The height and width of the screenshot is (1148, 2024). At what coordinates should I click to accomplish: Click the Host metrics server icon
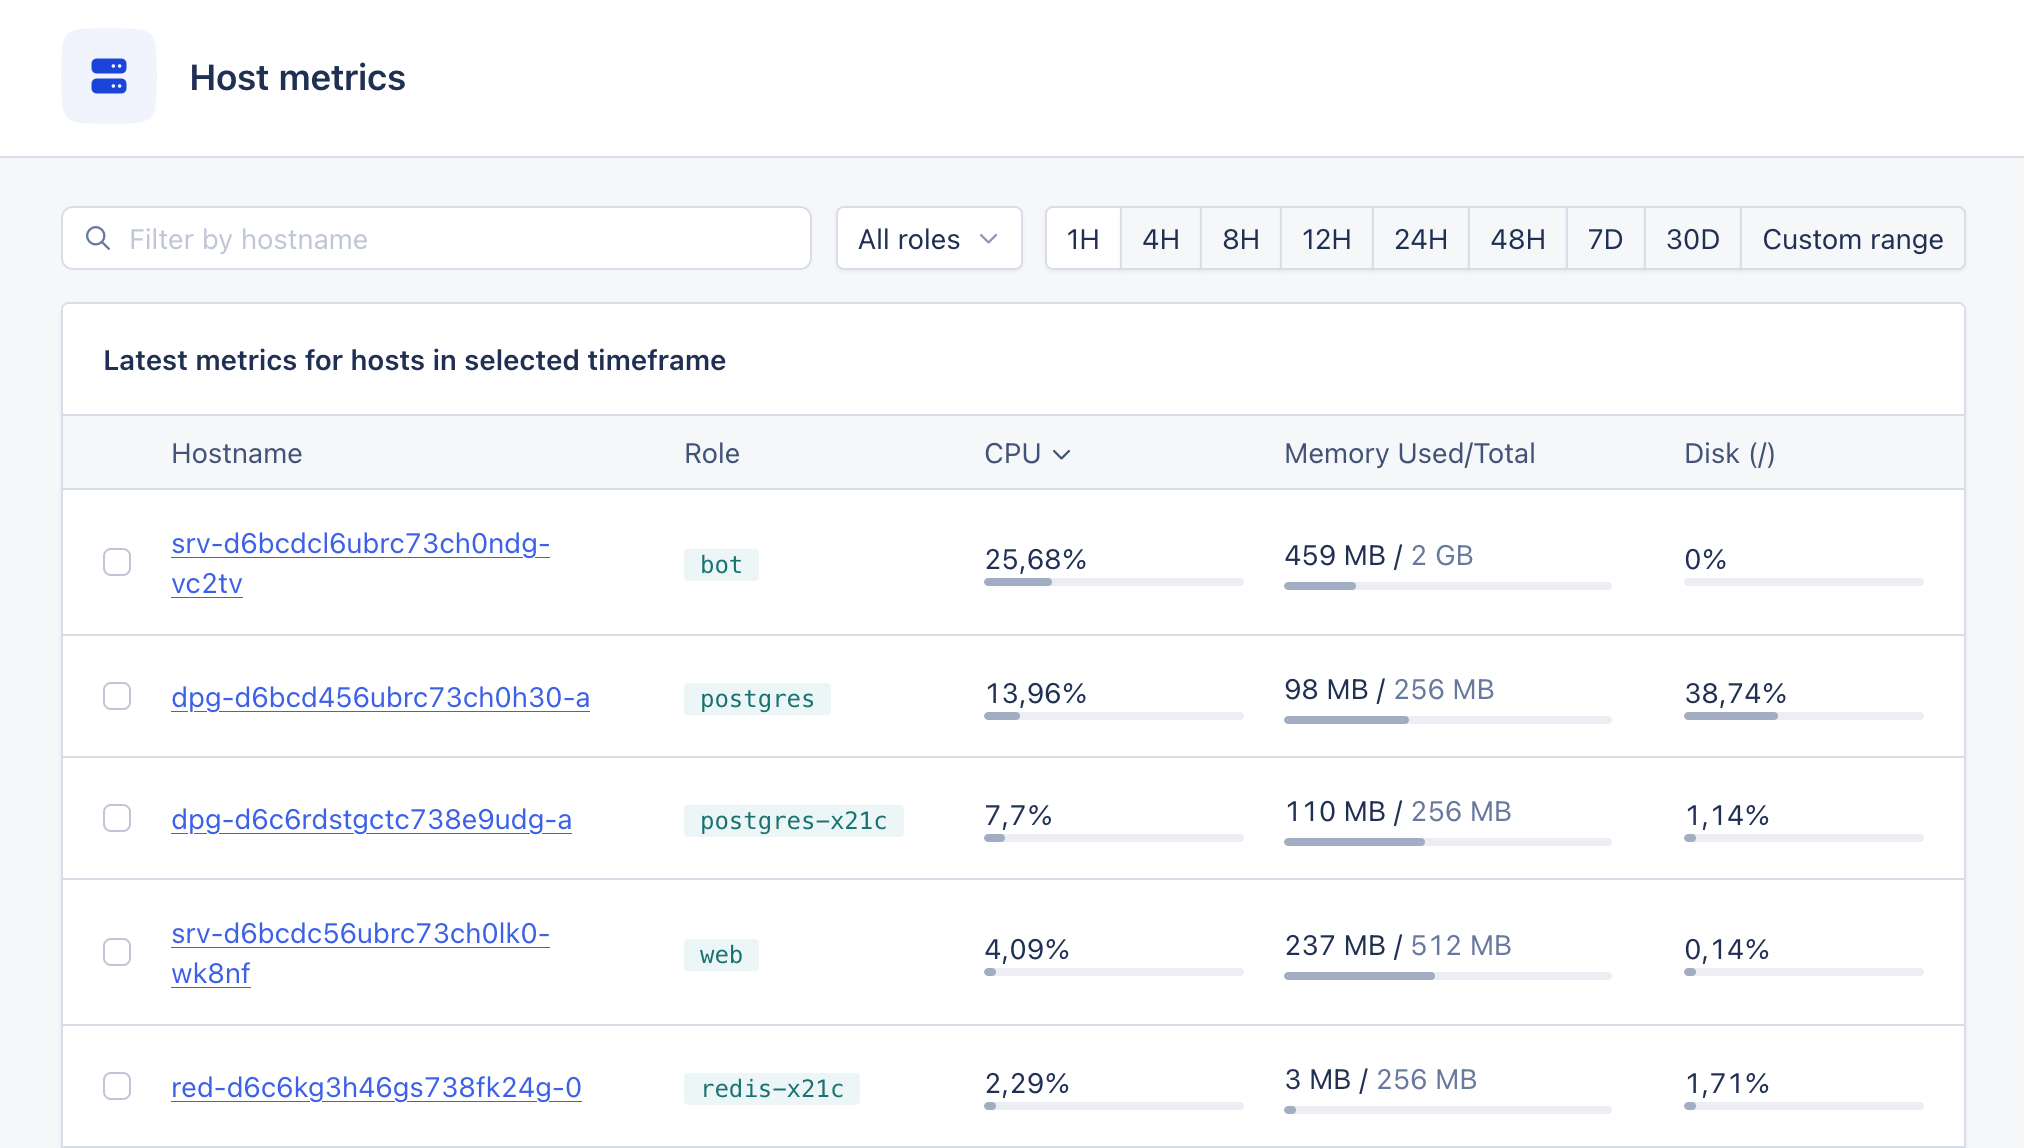tap(109, 76)
